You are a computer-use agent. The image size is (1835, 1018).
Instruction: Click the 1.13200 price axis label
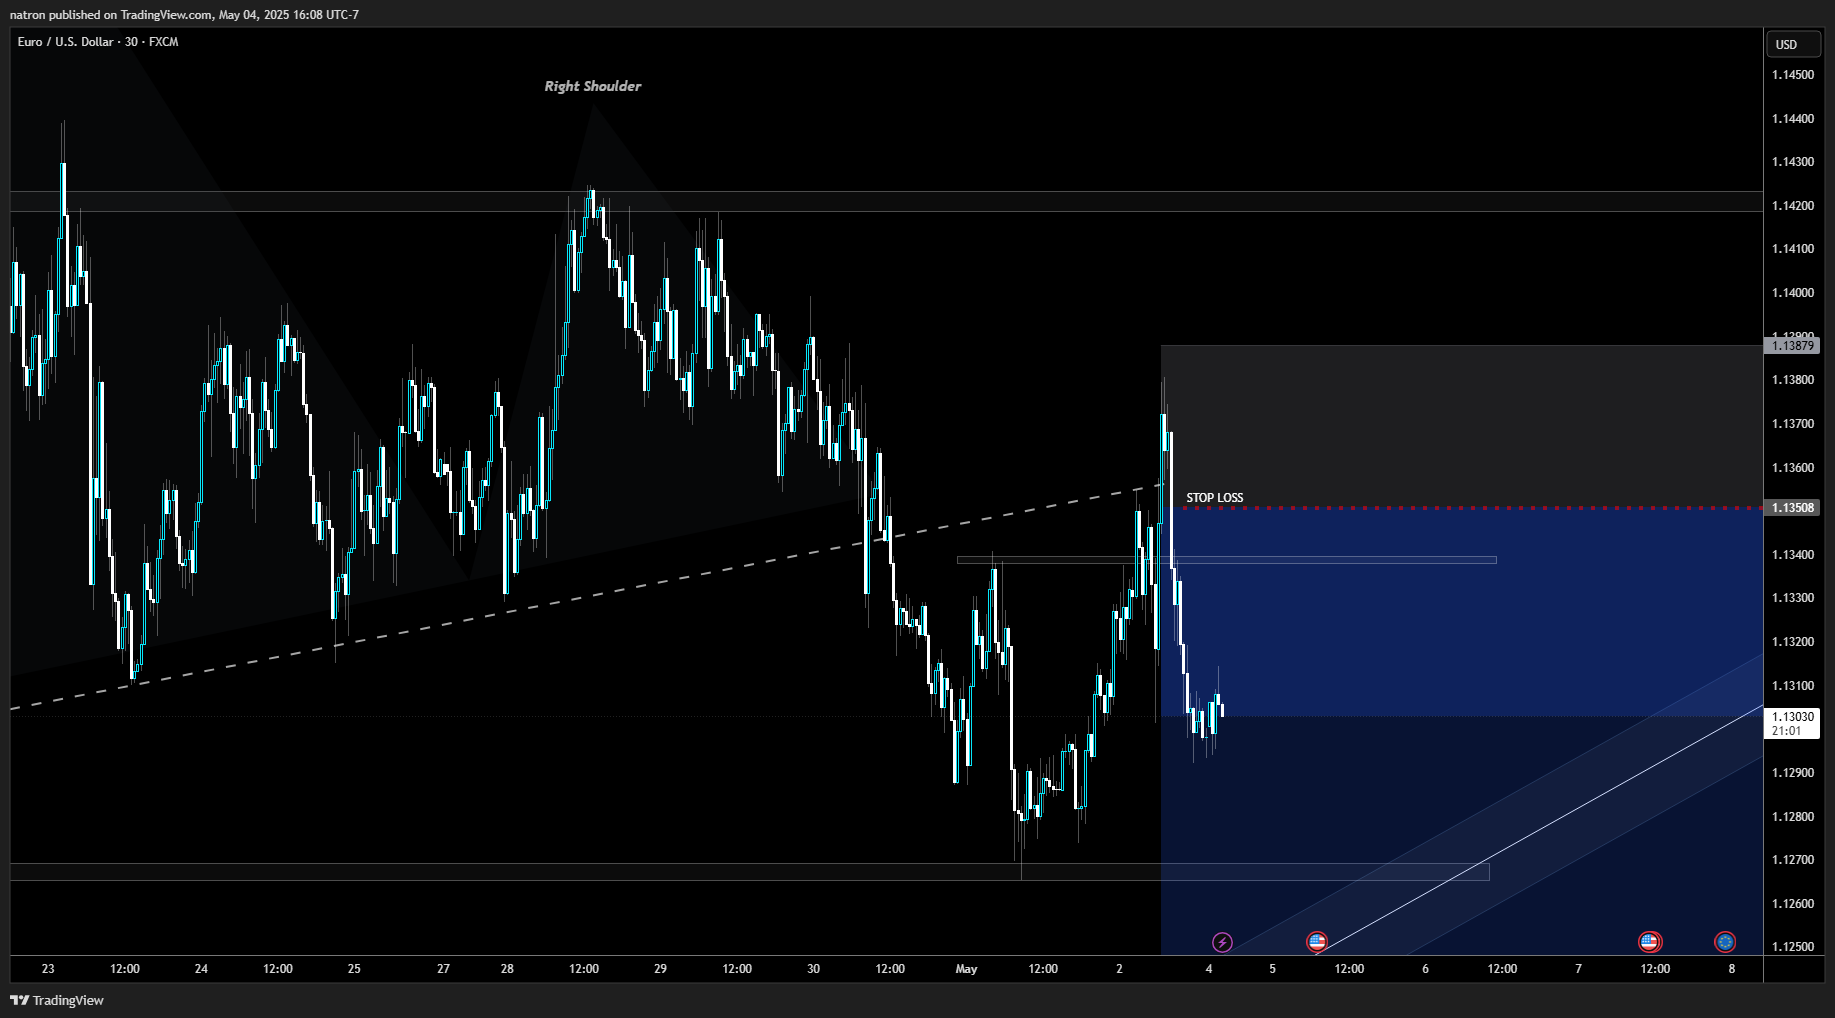[1793, 642]
